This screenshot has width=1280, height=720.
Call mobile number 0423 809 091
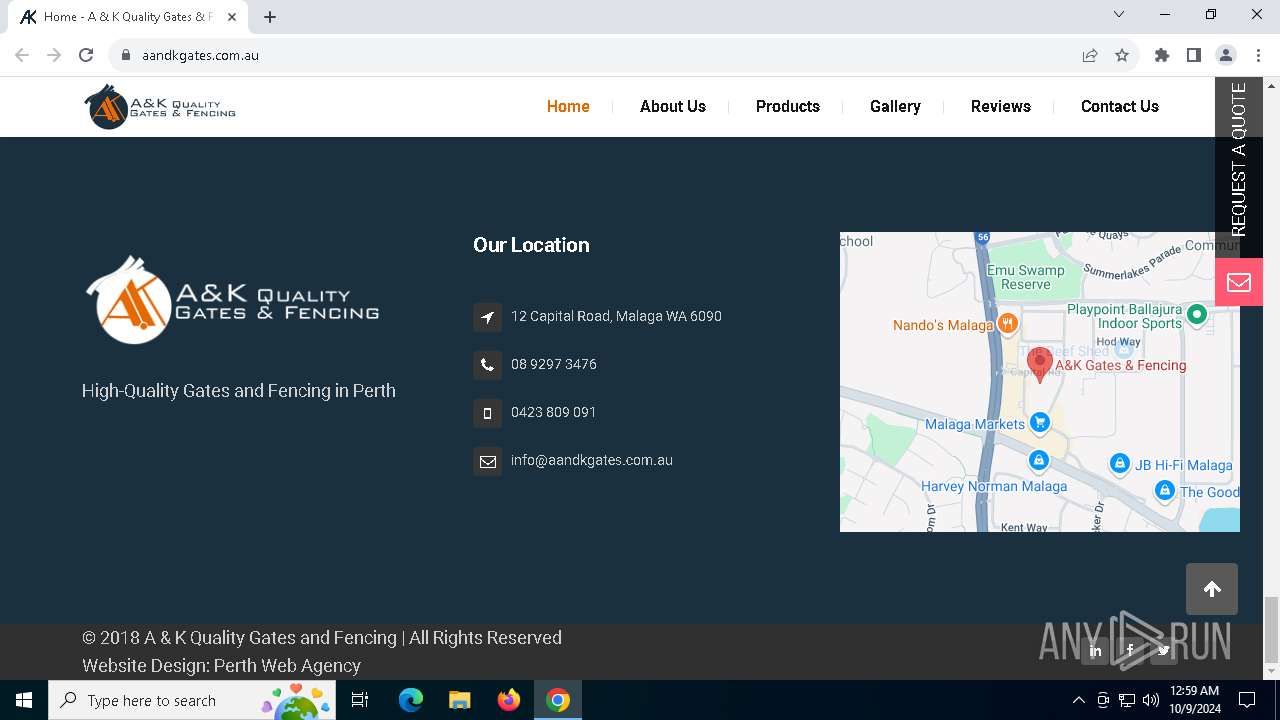pos(554,412)
